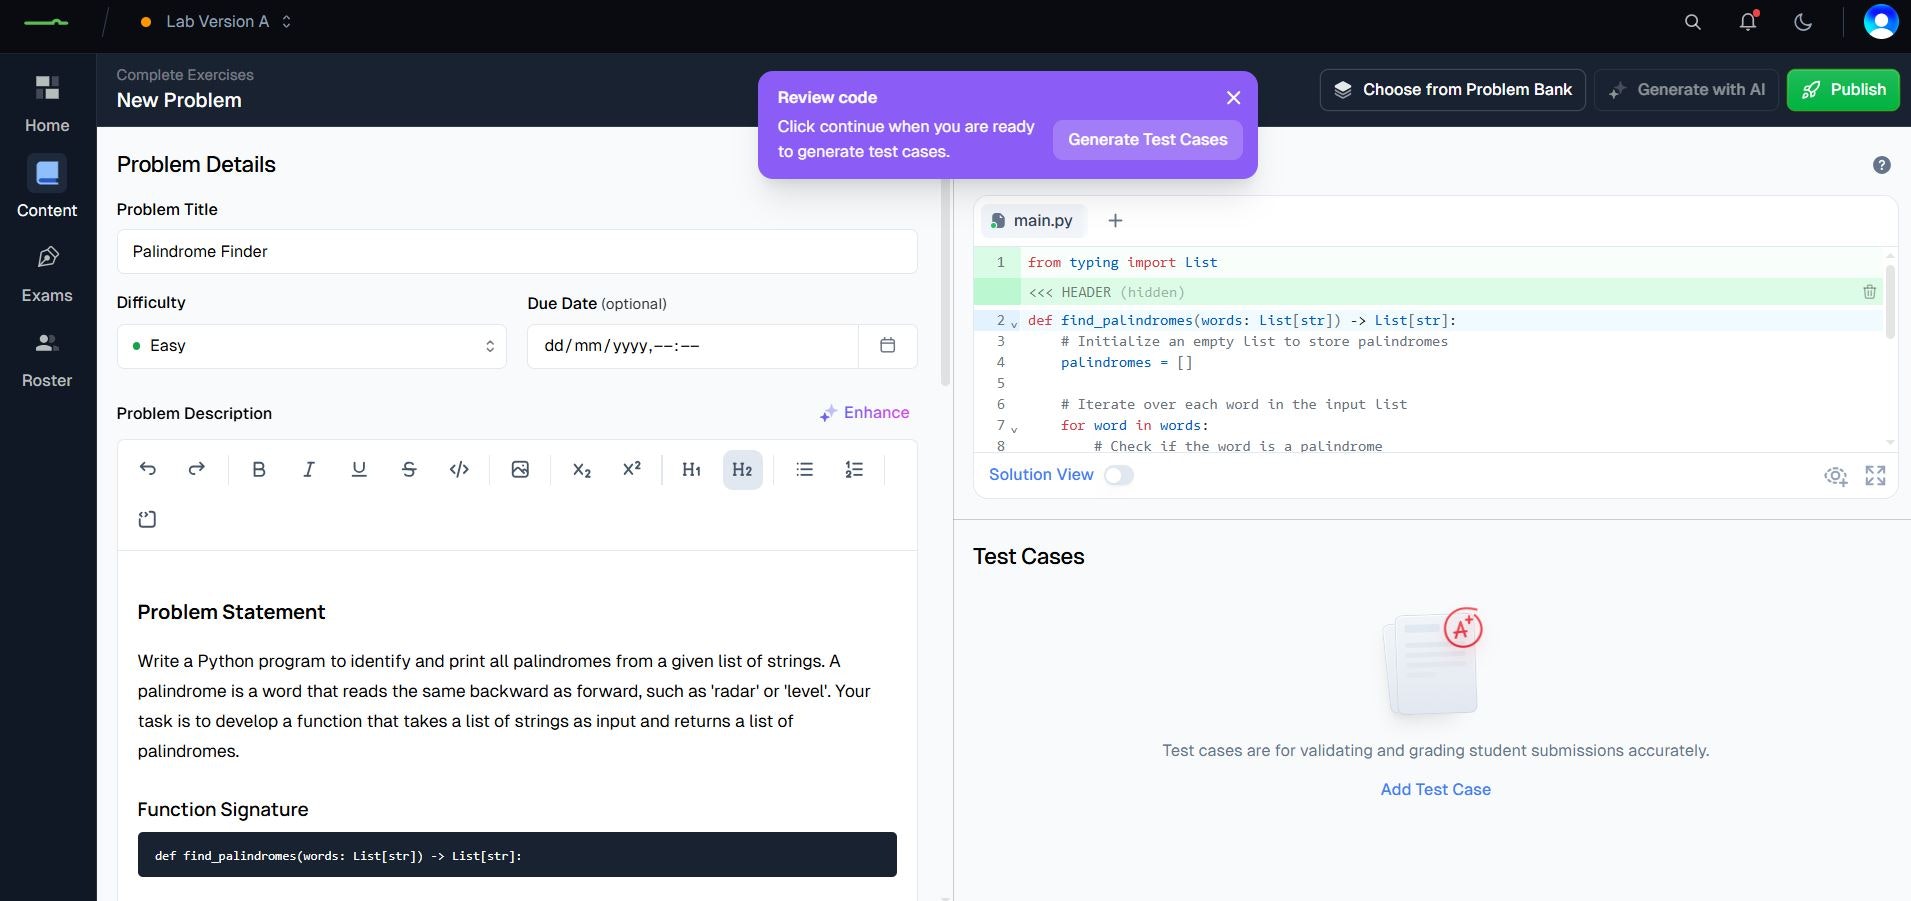The image size is (1911, 901).
Task: Dismiss the Review code popup
Action: pos(1233,97)
